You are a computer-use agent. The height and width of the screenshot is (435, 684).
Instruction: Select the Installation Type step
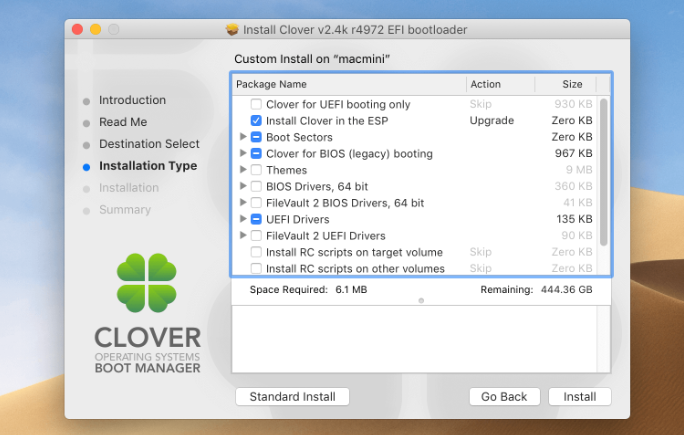(x=148, y=166)
